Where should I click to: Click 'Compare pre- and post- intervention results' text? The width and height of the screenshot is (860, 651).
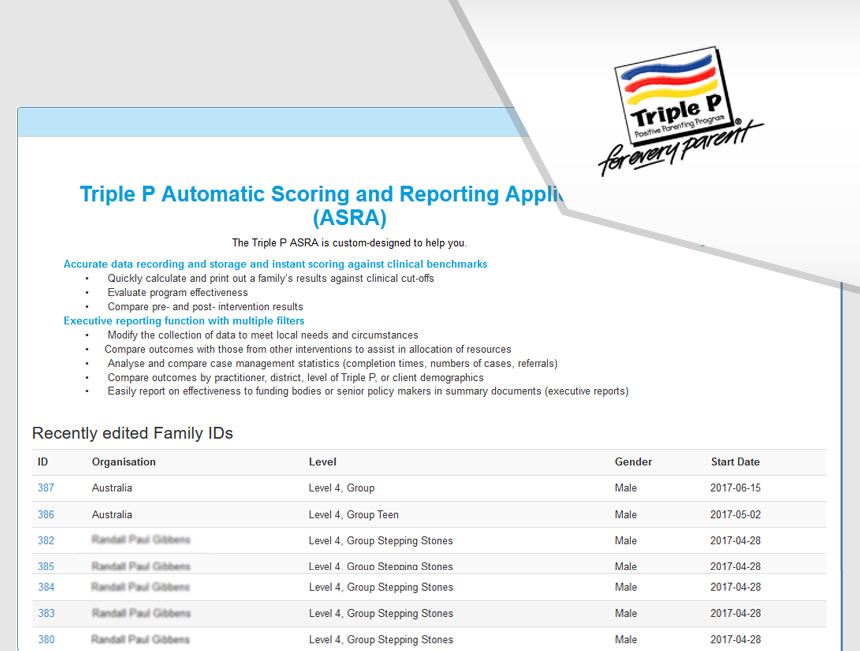click(205, 307)
